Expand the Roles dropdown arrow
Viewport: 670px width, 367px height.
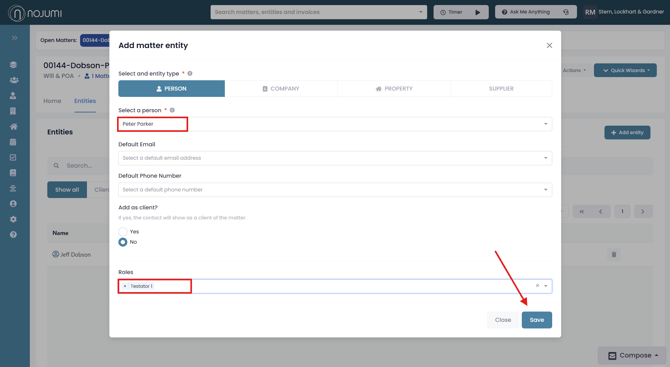(546, 286)
